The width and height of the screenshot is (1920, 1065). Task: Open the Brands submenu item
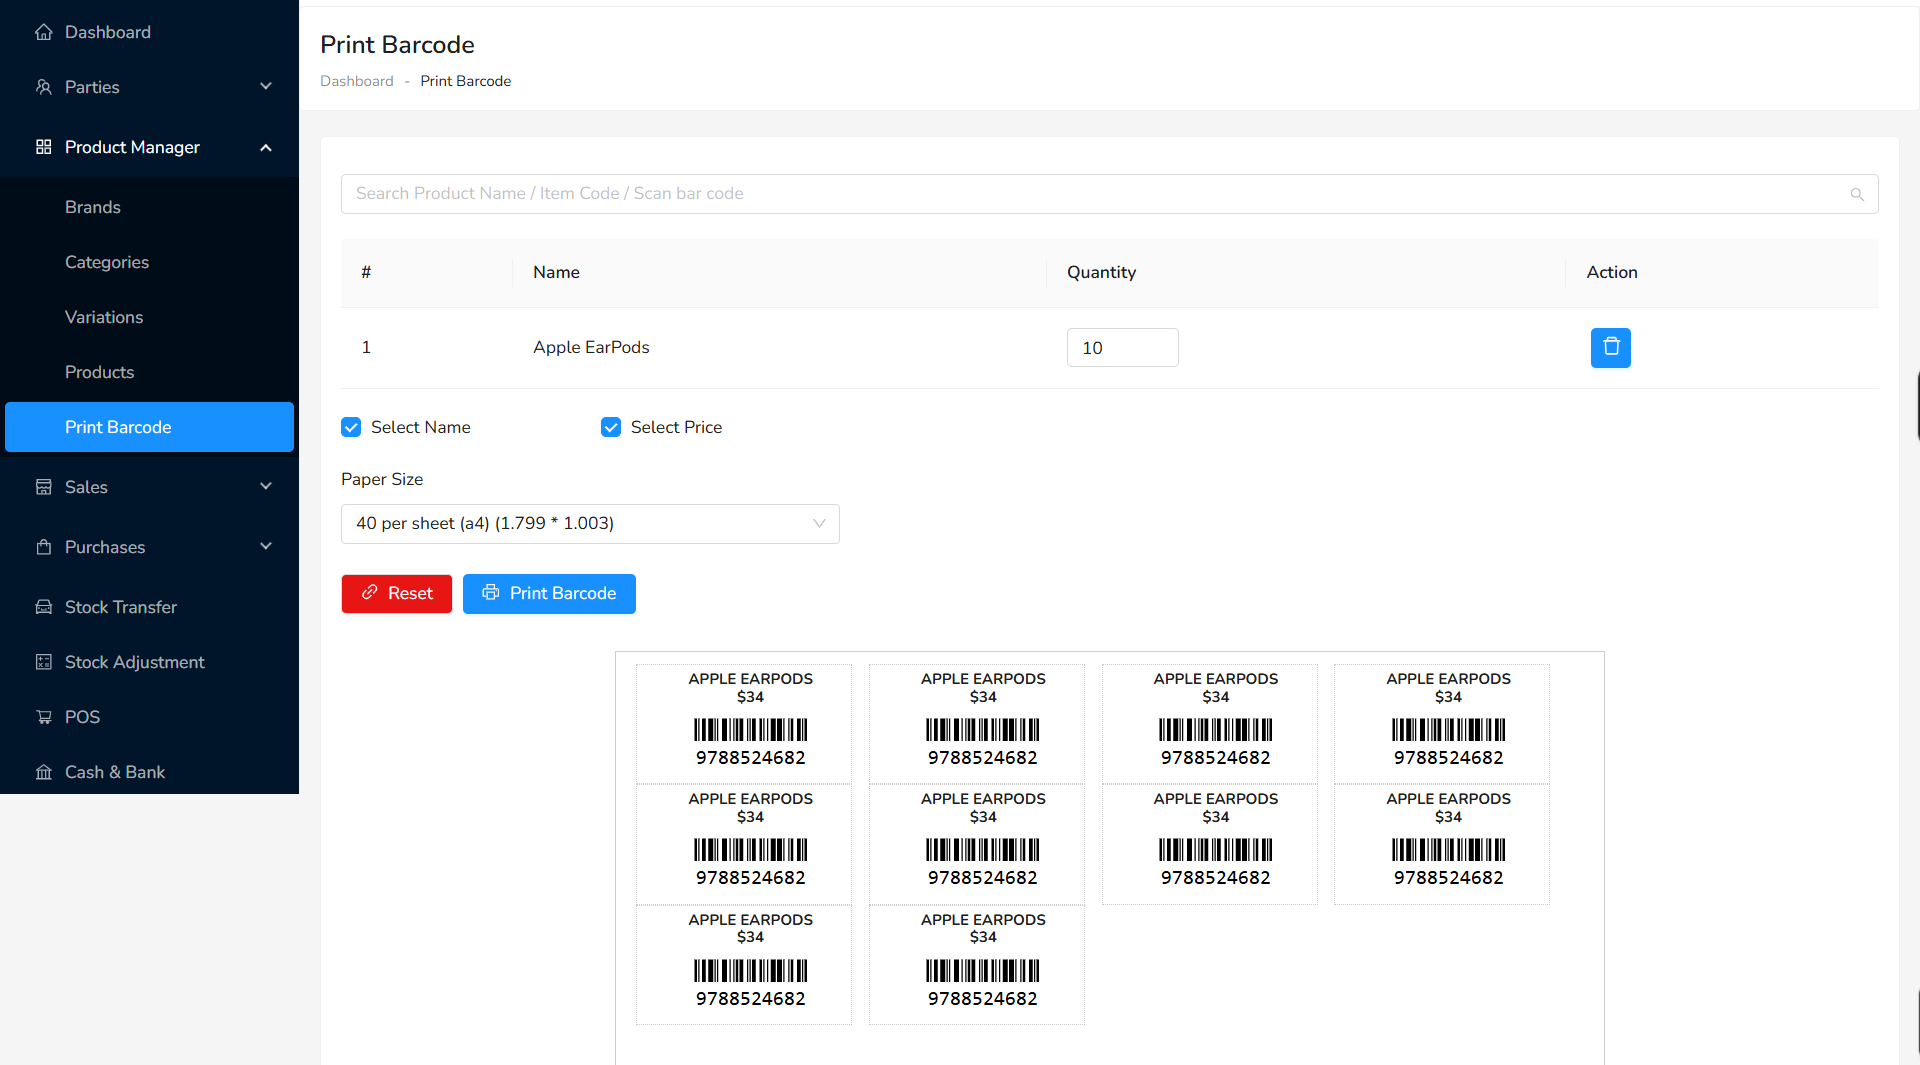click(x=150, y=207)
